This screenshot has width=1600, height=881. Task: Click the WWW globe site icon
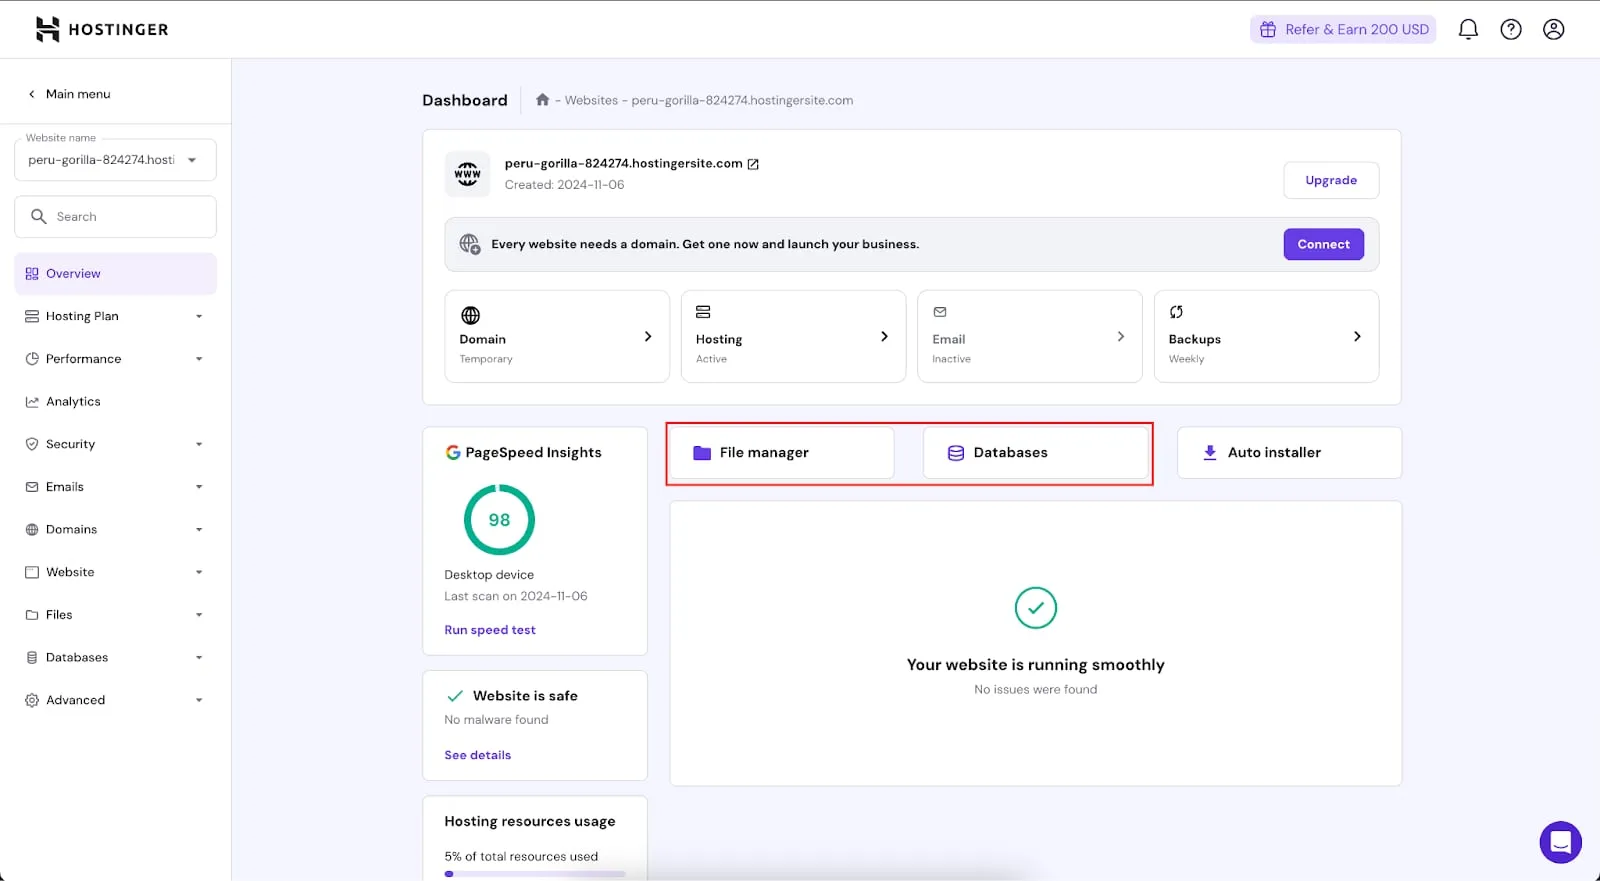click(x=467, y=174)
